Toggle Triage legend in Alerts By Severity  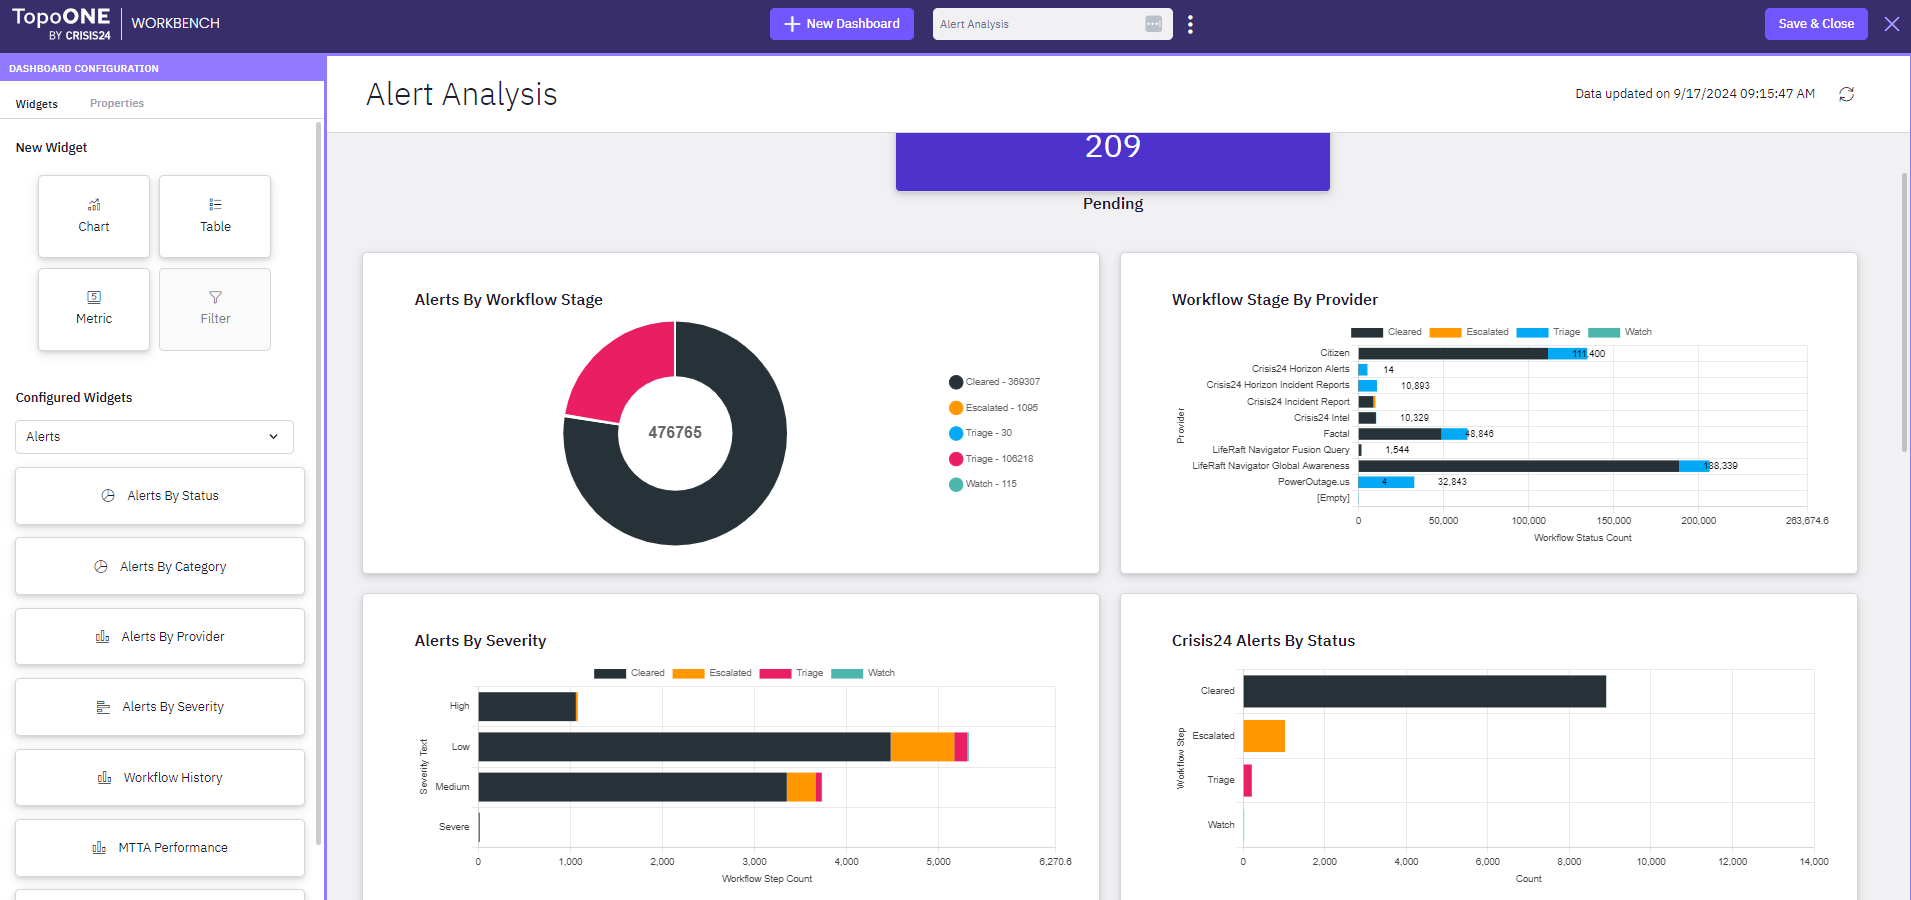[791, 673]
